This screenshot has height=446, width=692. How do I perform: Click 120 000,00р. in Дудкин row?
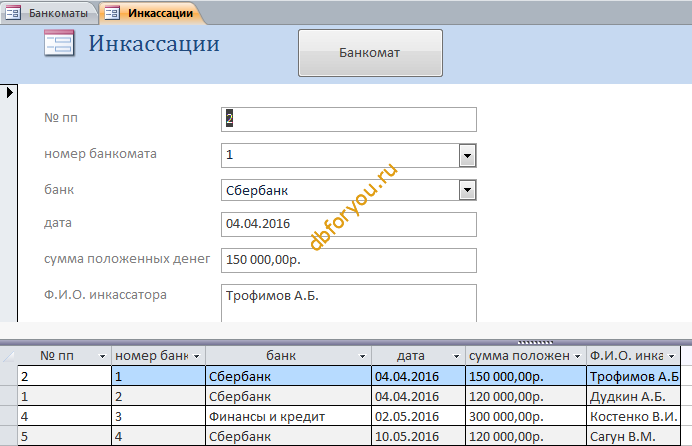[526, 396]
